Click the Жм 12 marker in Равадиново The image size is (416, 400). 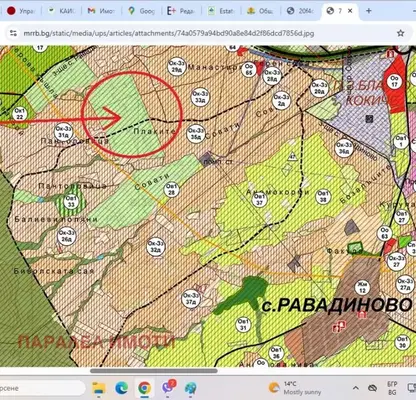click(362, 287)
